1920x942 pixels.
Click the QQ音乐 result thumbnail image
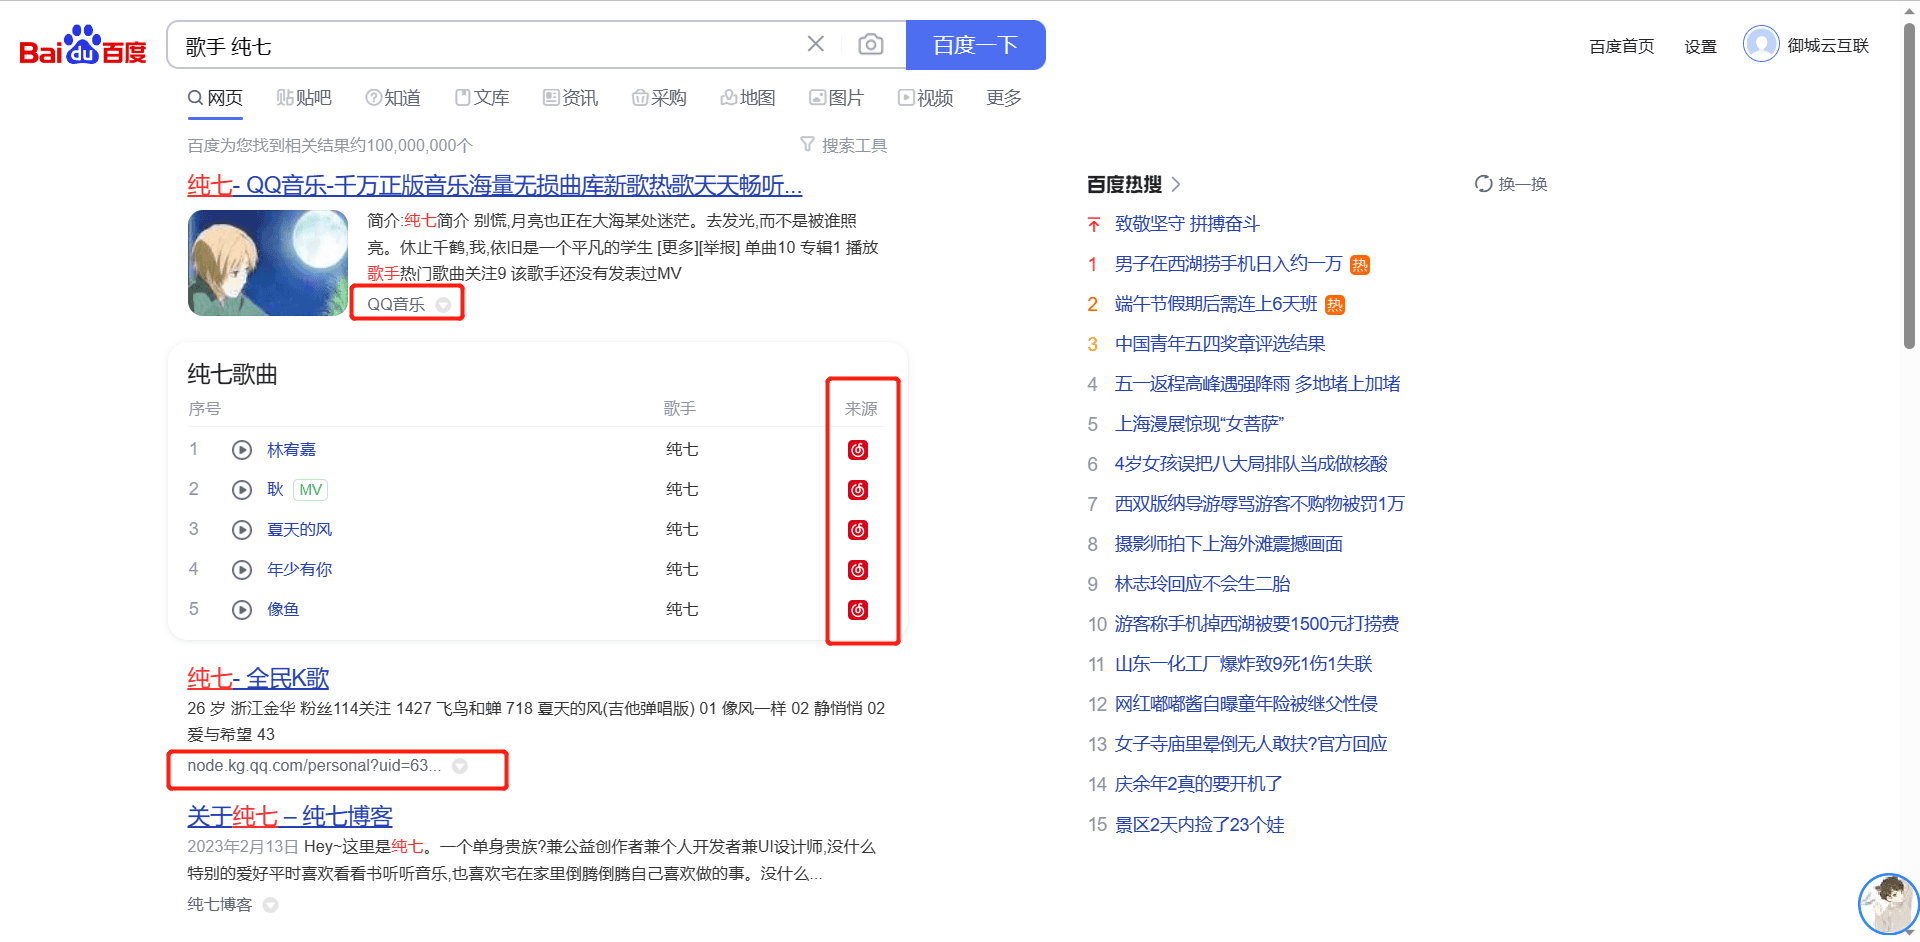(x=268, y=263)
